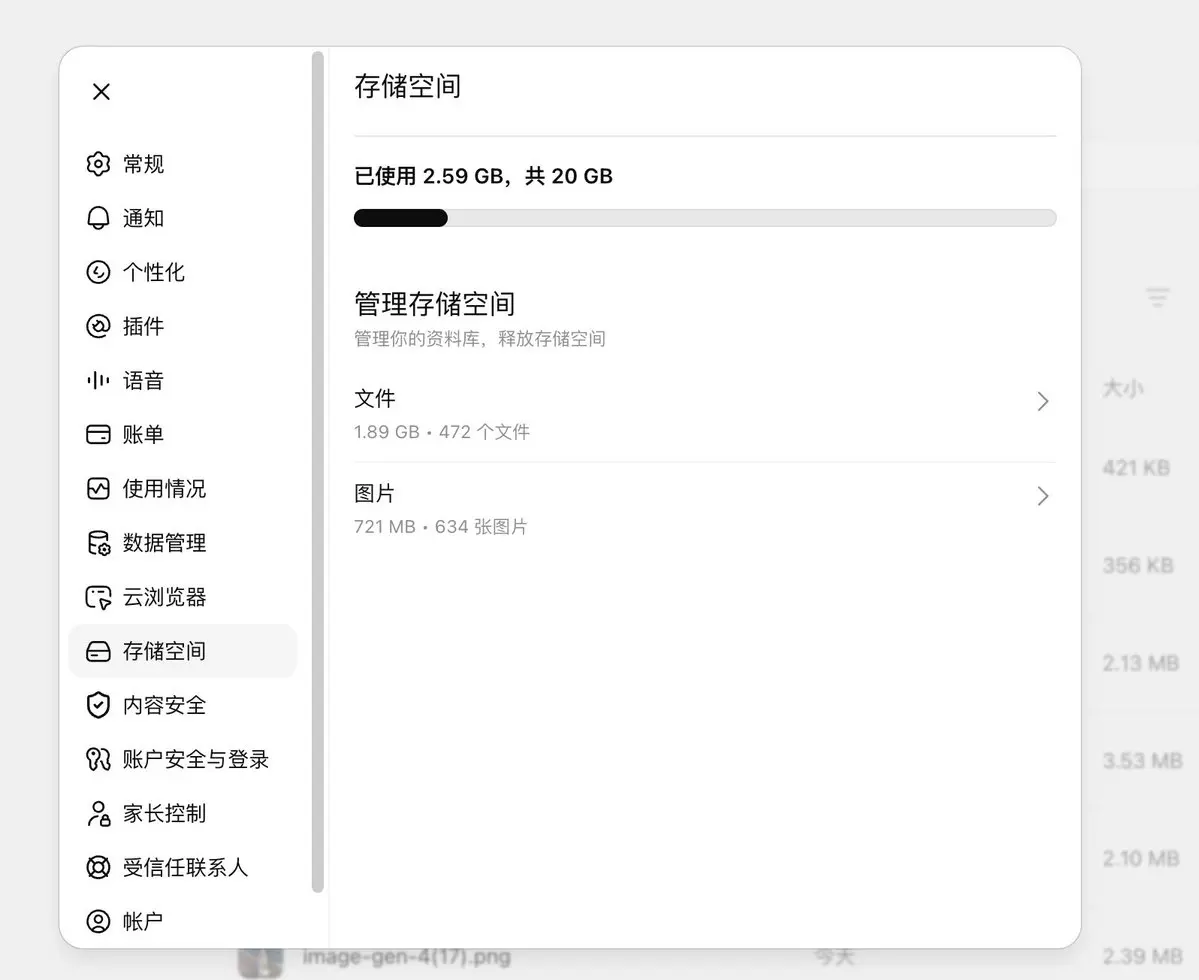Image resolution: width=1199 pixels, height=980 pixels.
Task: Open the 文件 storage row
Action: coord(704,414)
